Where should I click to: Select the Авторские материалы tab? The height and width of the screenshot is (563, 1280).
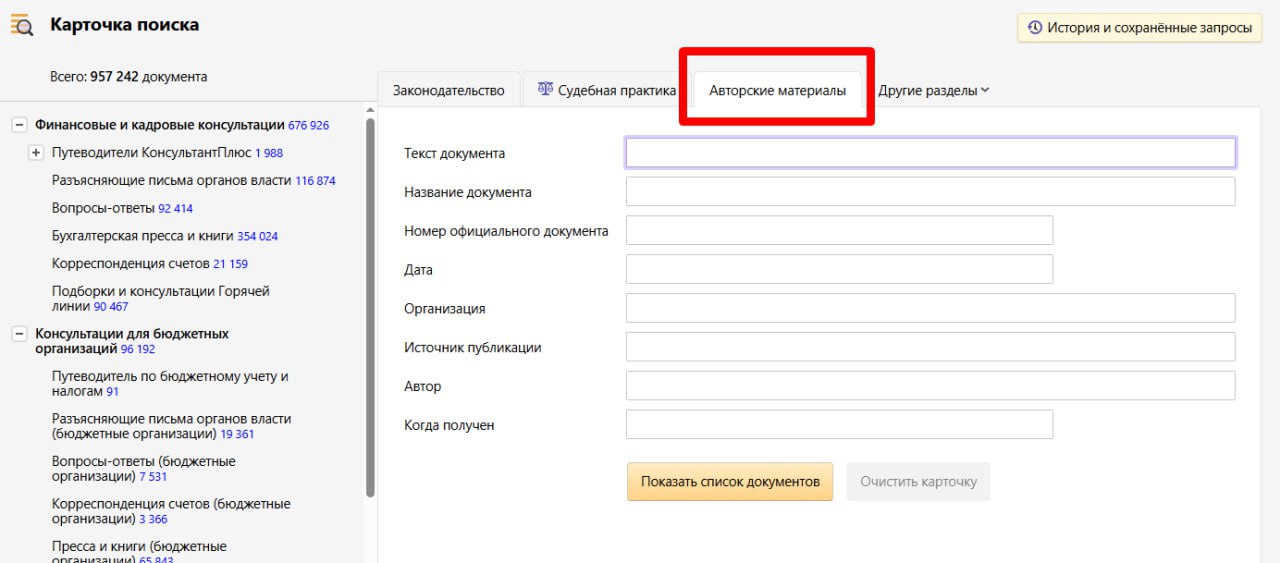(x=777, y=90)
